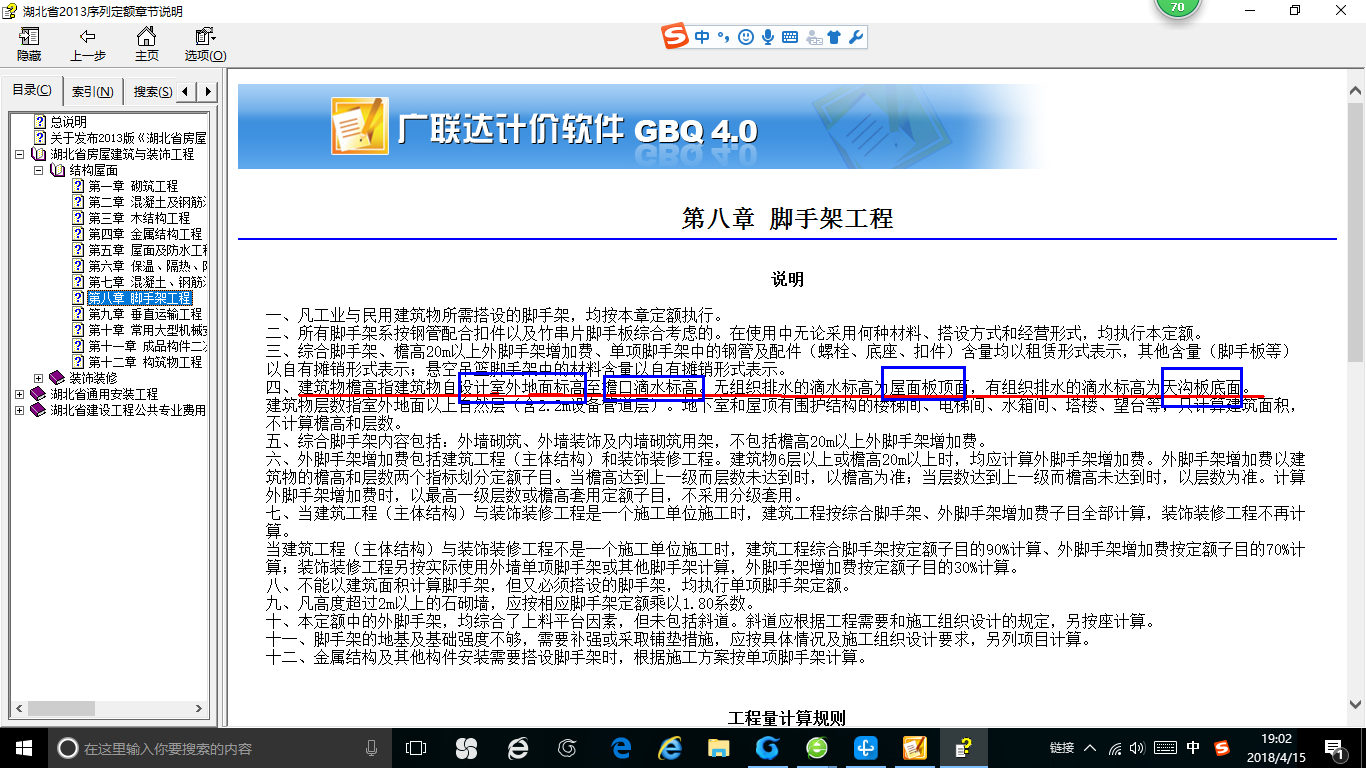The image size is (1366, 768).
Task: Switch to the 搜索(S) search tab
Action: click(152, 92)
